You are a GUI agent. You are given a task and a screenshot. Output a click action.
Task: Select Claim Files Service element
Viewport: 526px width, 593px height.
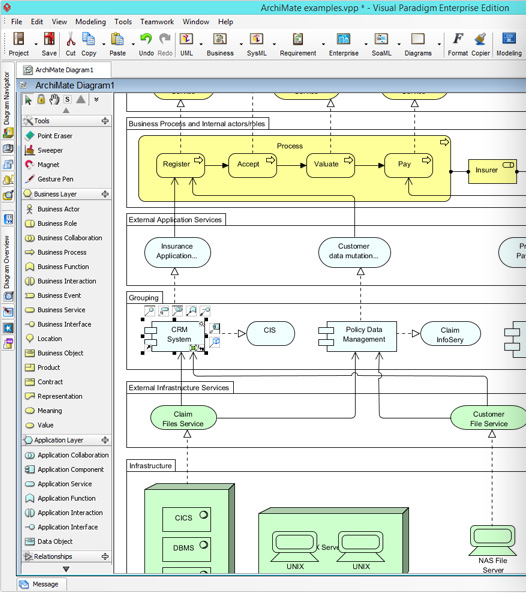coord(183,418)
